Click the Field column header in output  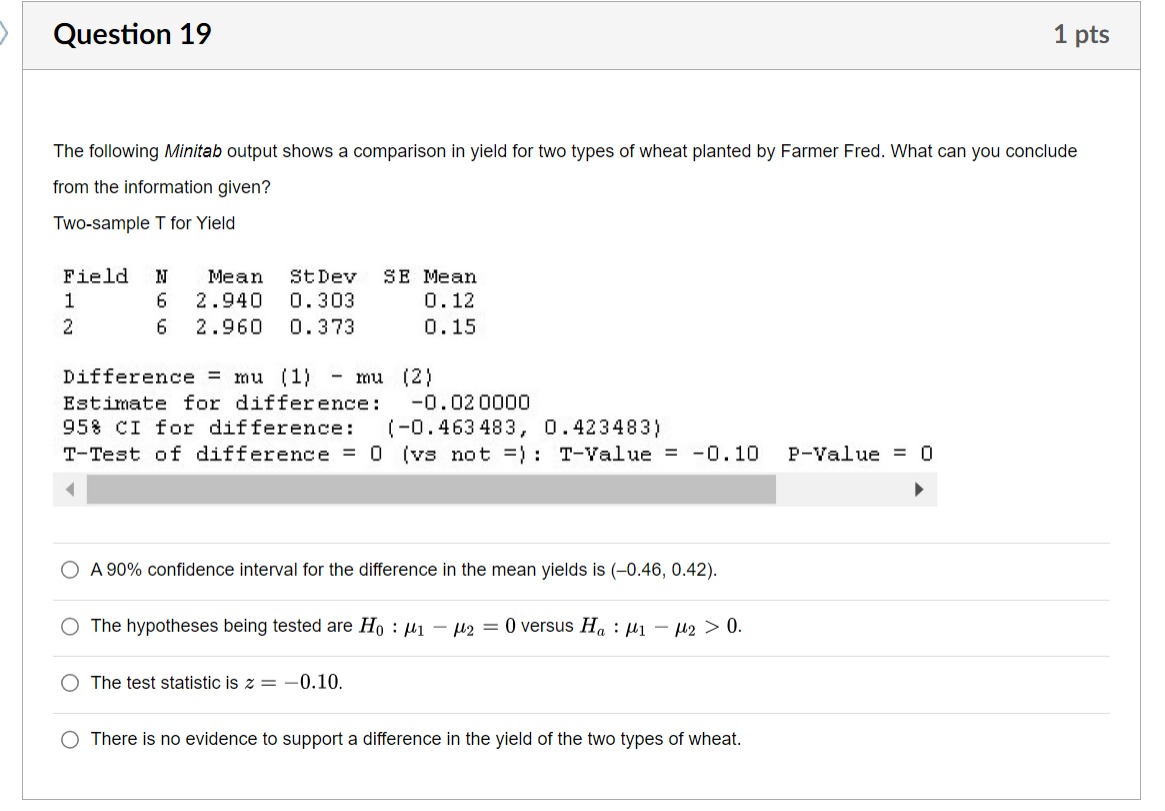point(95,276)
